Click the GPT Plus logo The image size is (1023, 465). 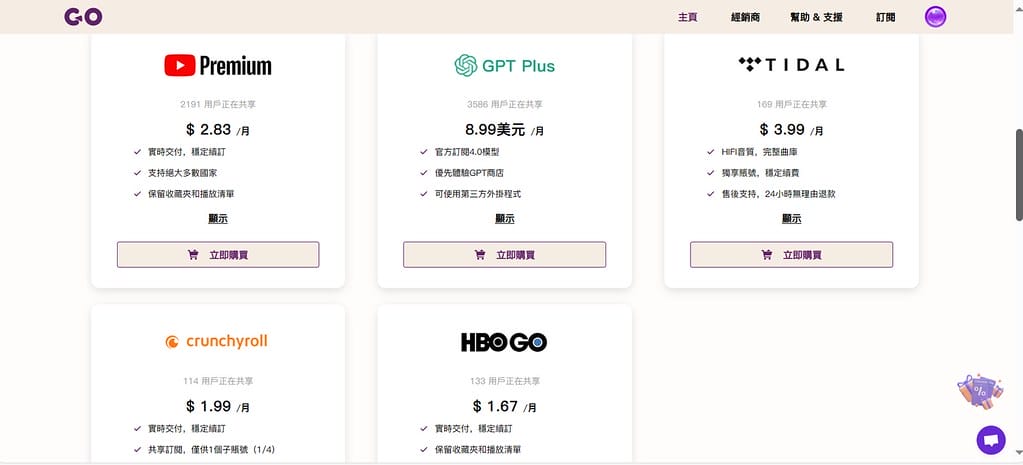504,66
